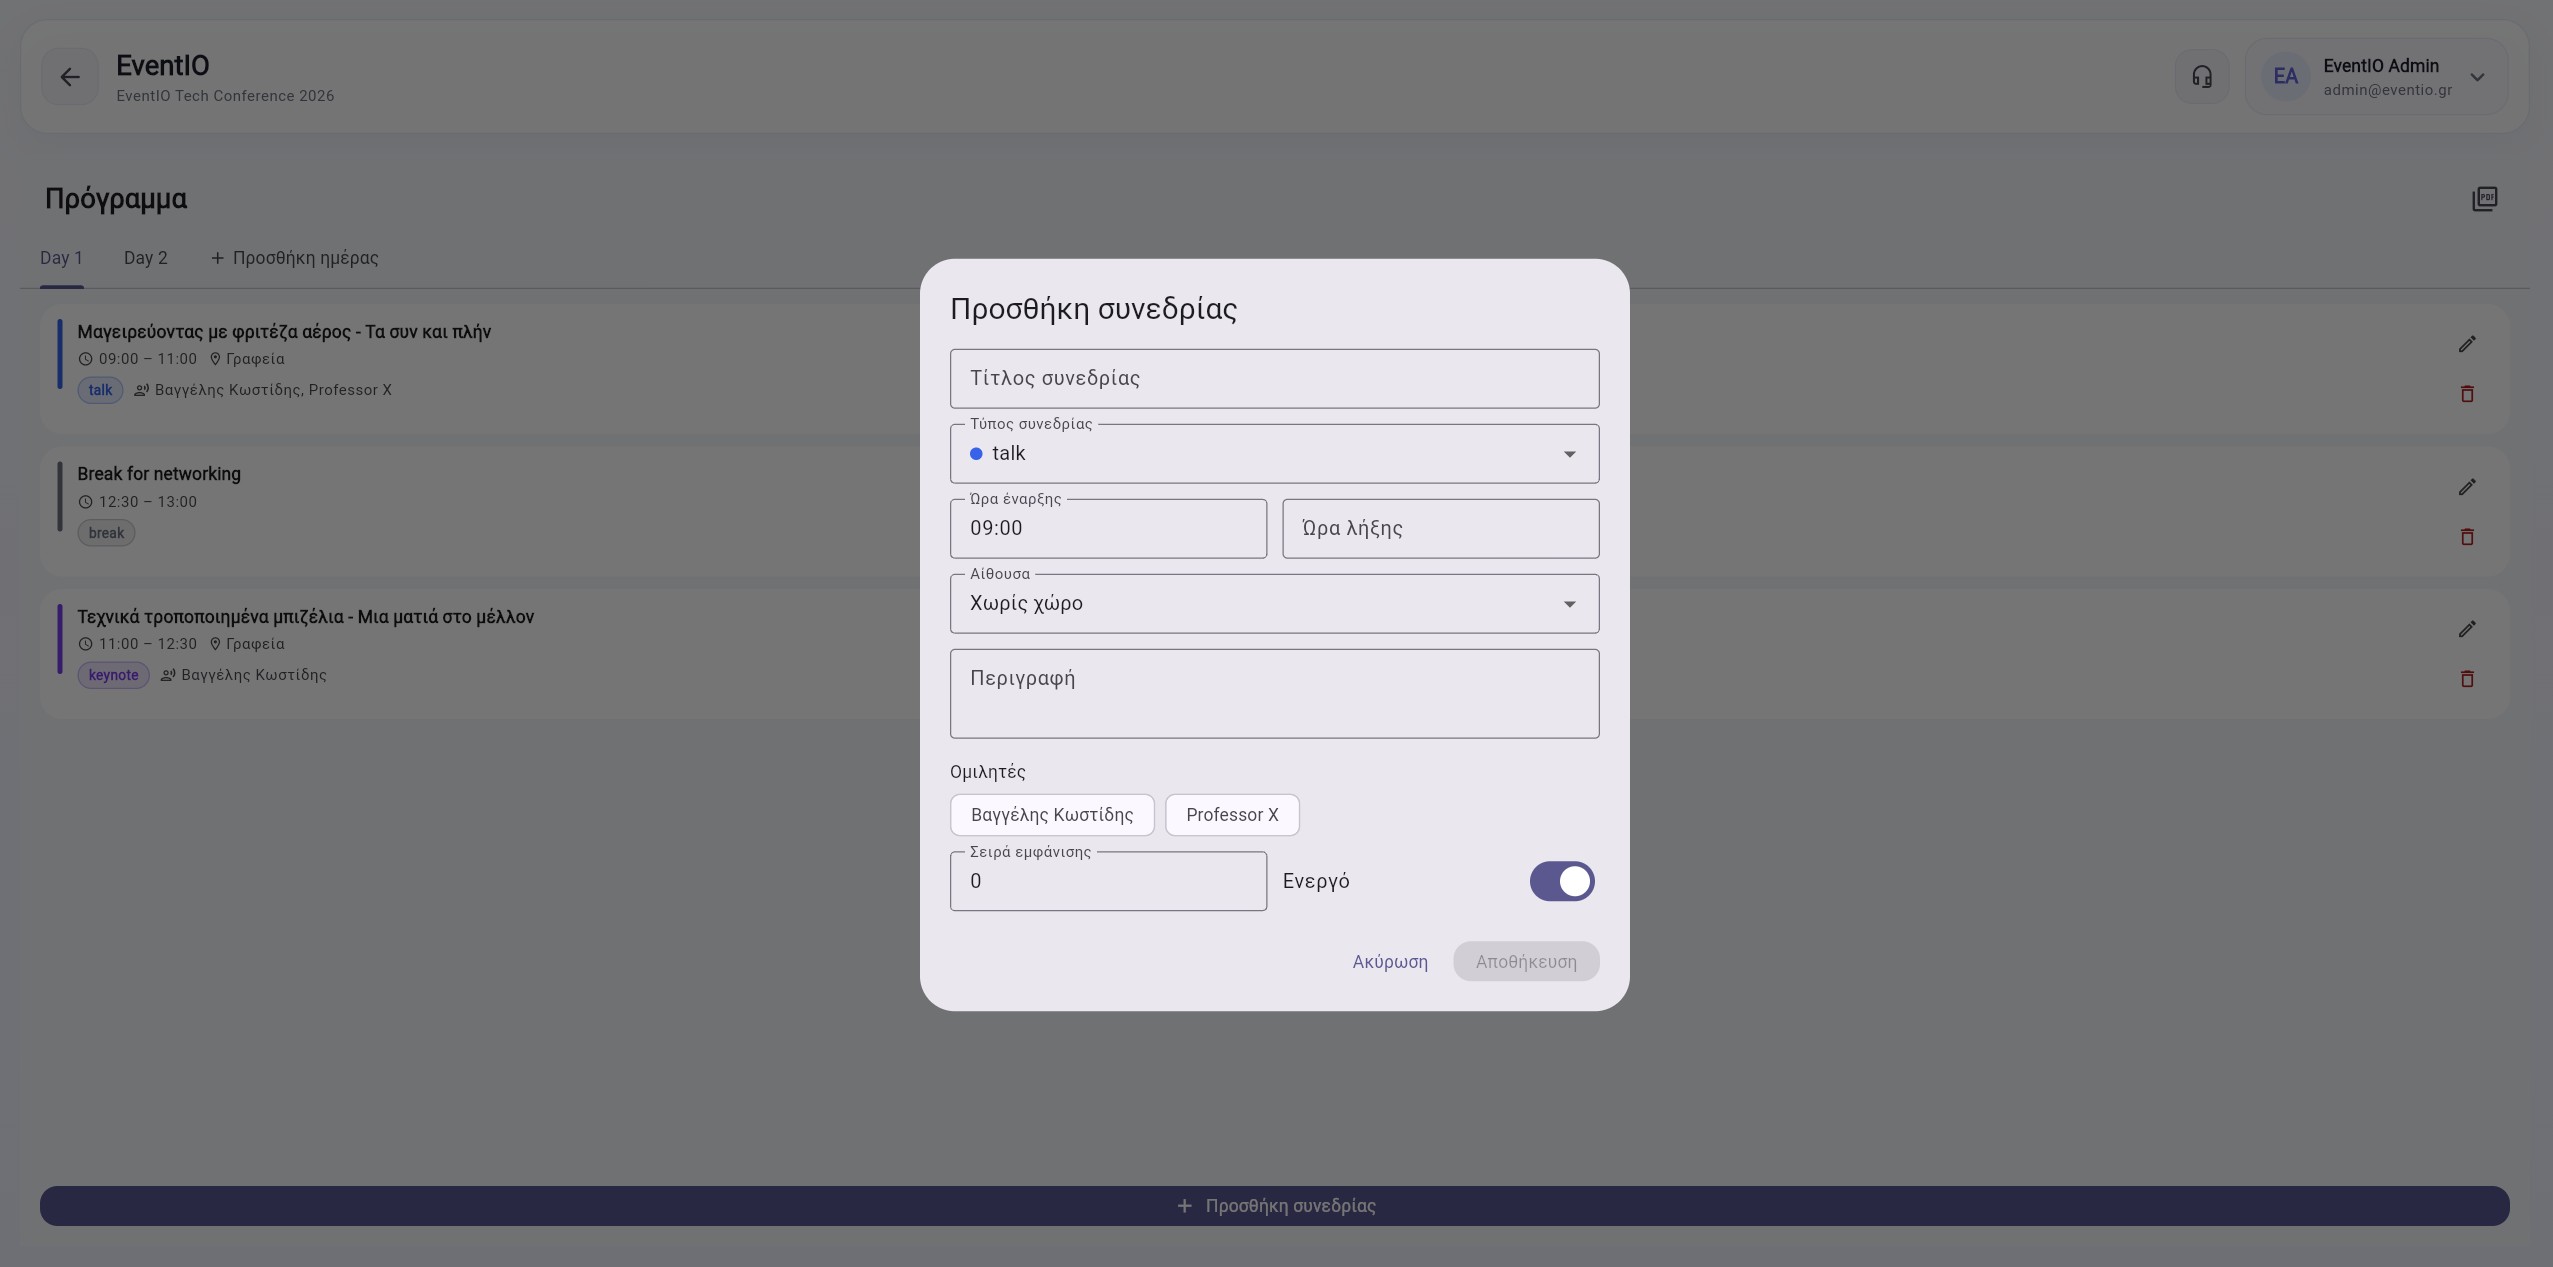Edit the air fryer talk session pencil
Image resolution: width=2553 pixels, height=1267 pixels.
(2467, 344)
